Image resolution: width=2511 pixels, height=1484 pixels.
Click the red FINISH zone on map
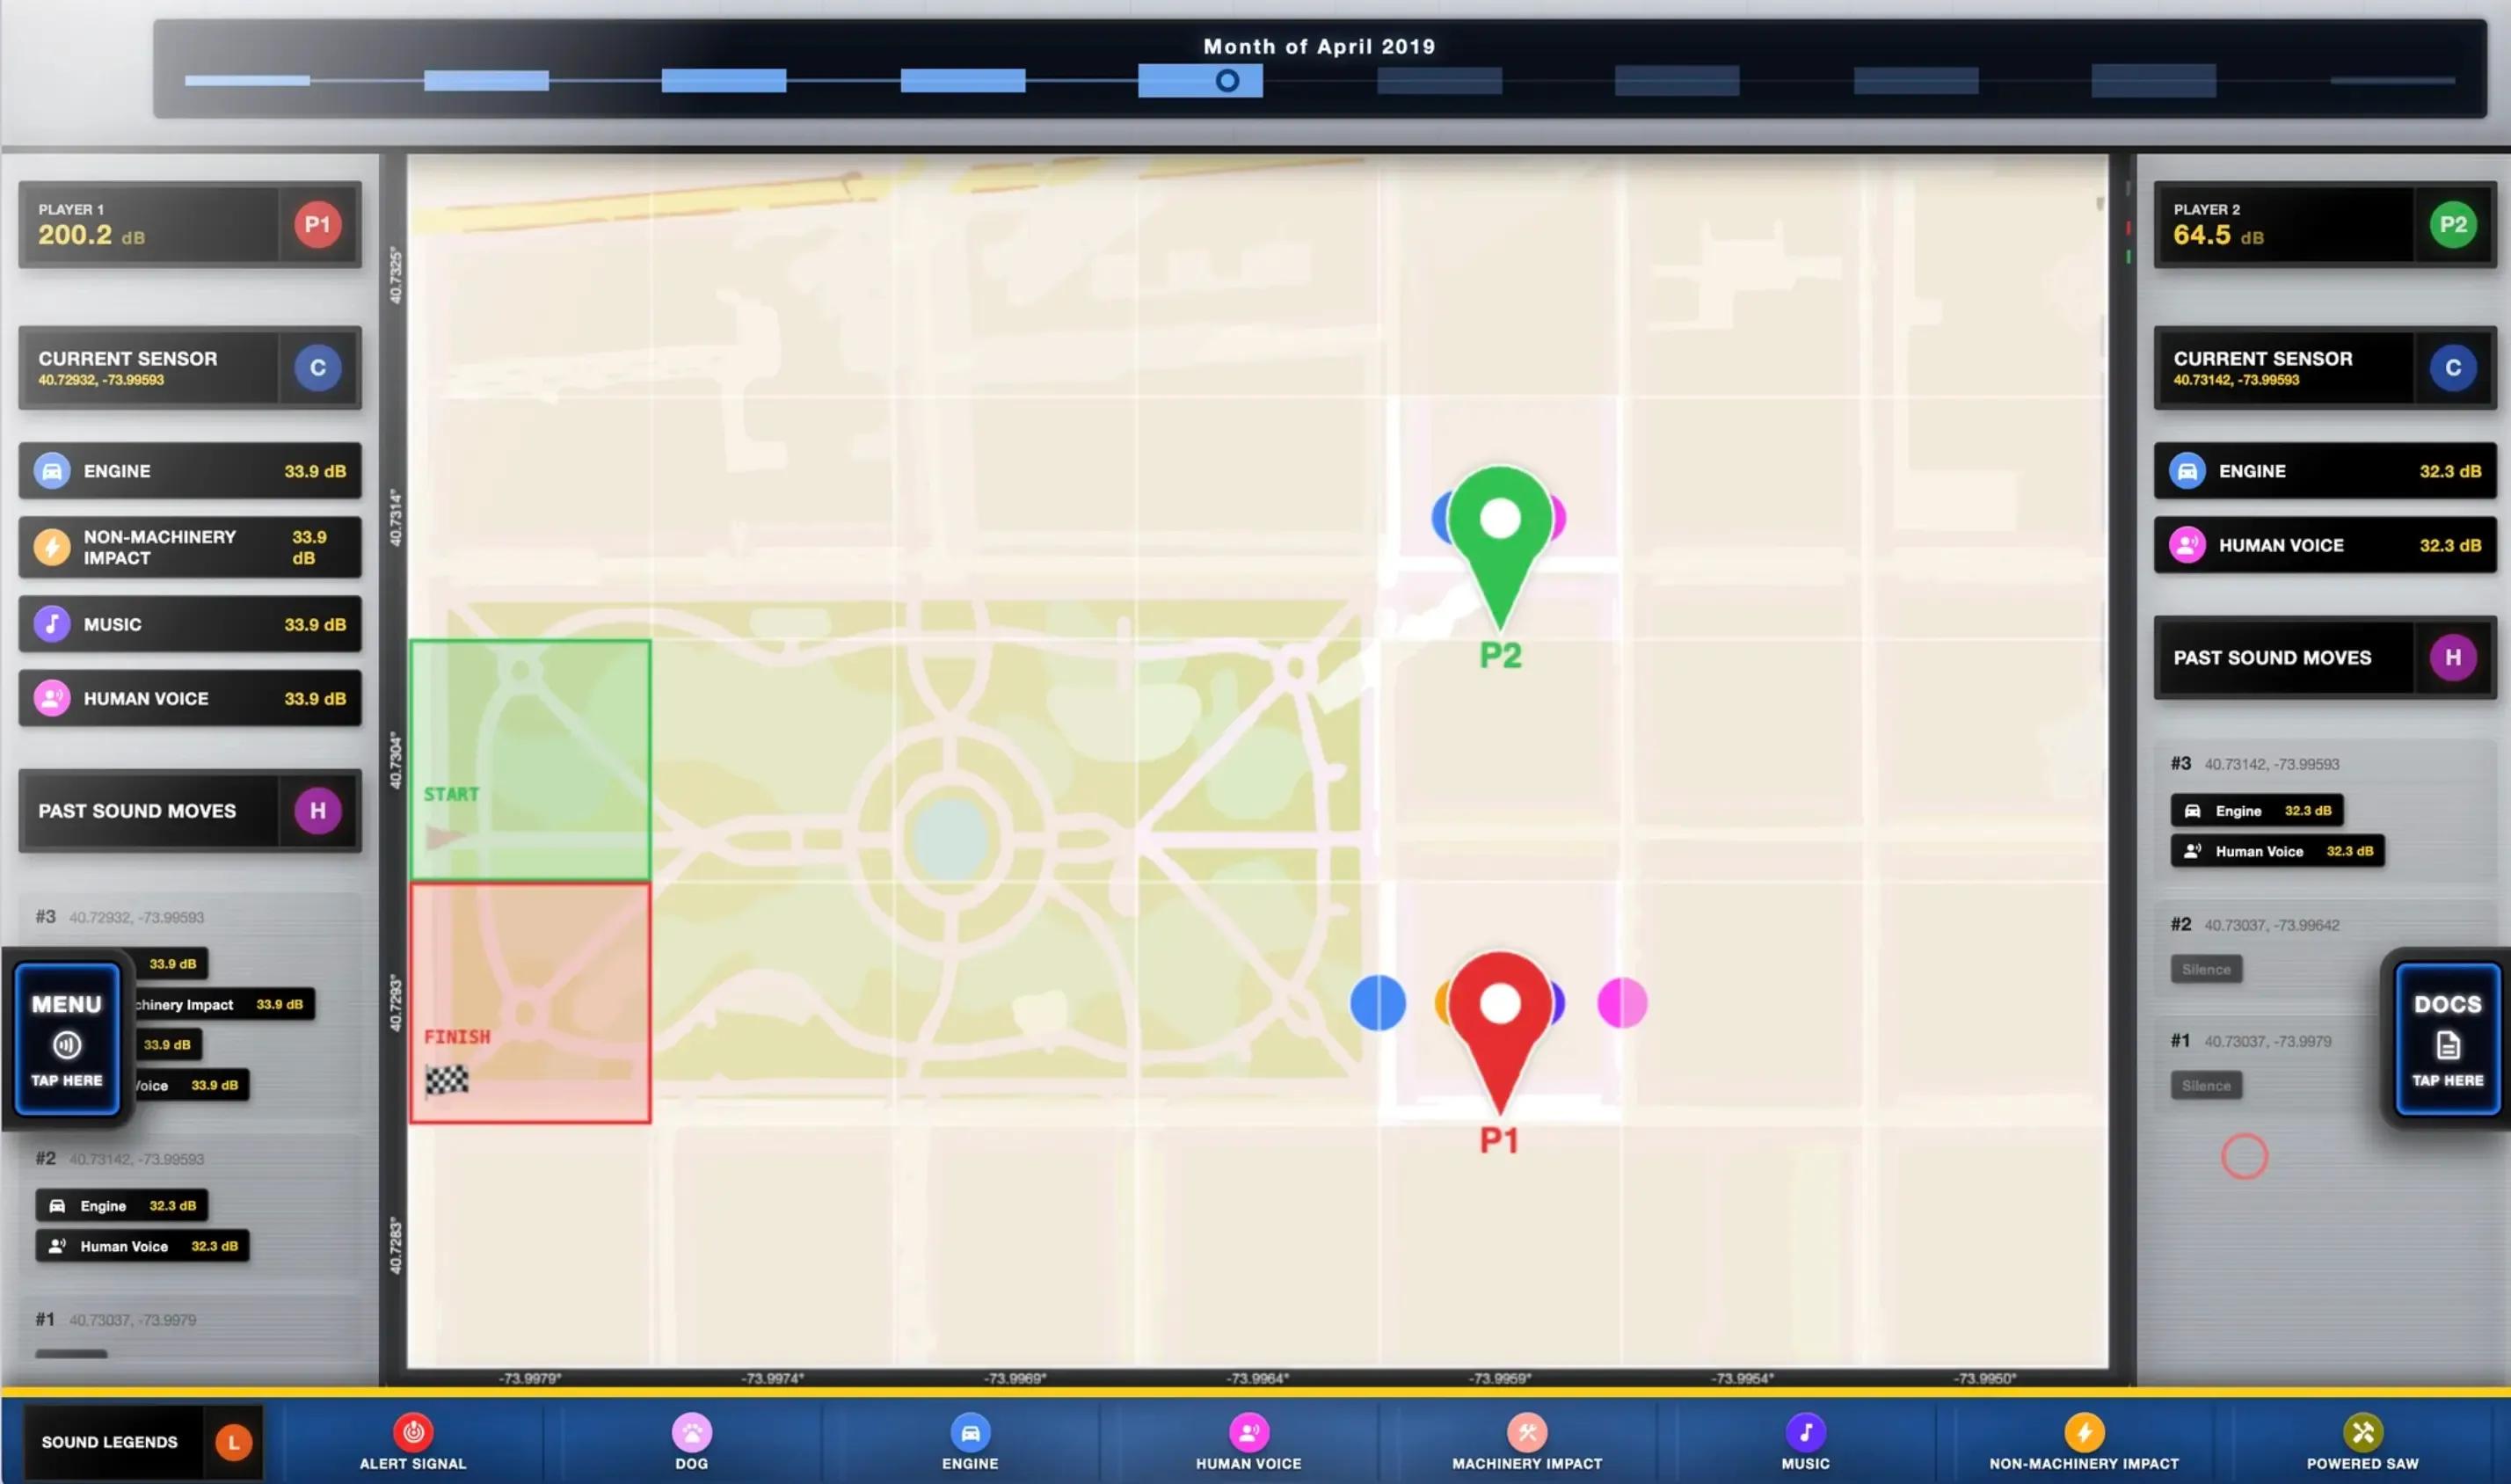(530, 1003)
